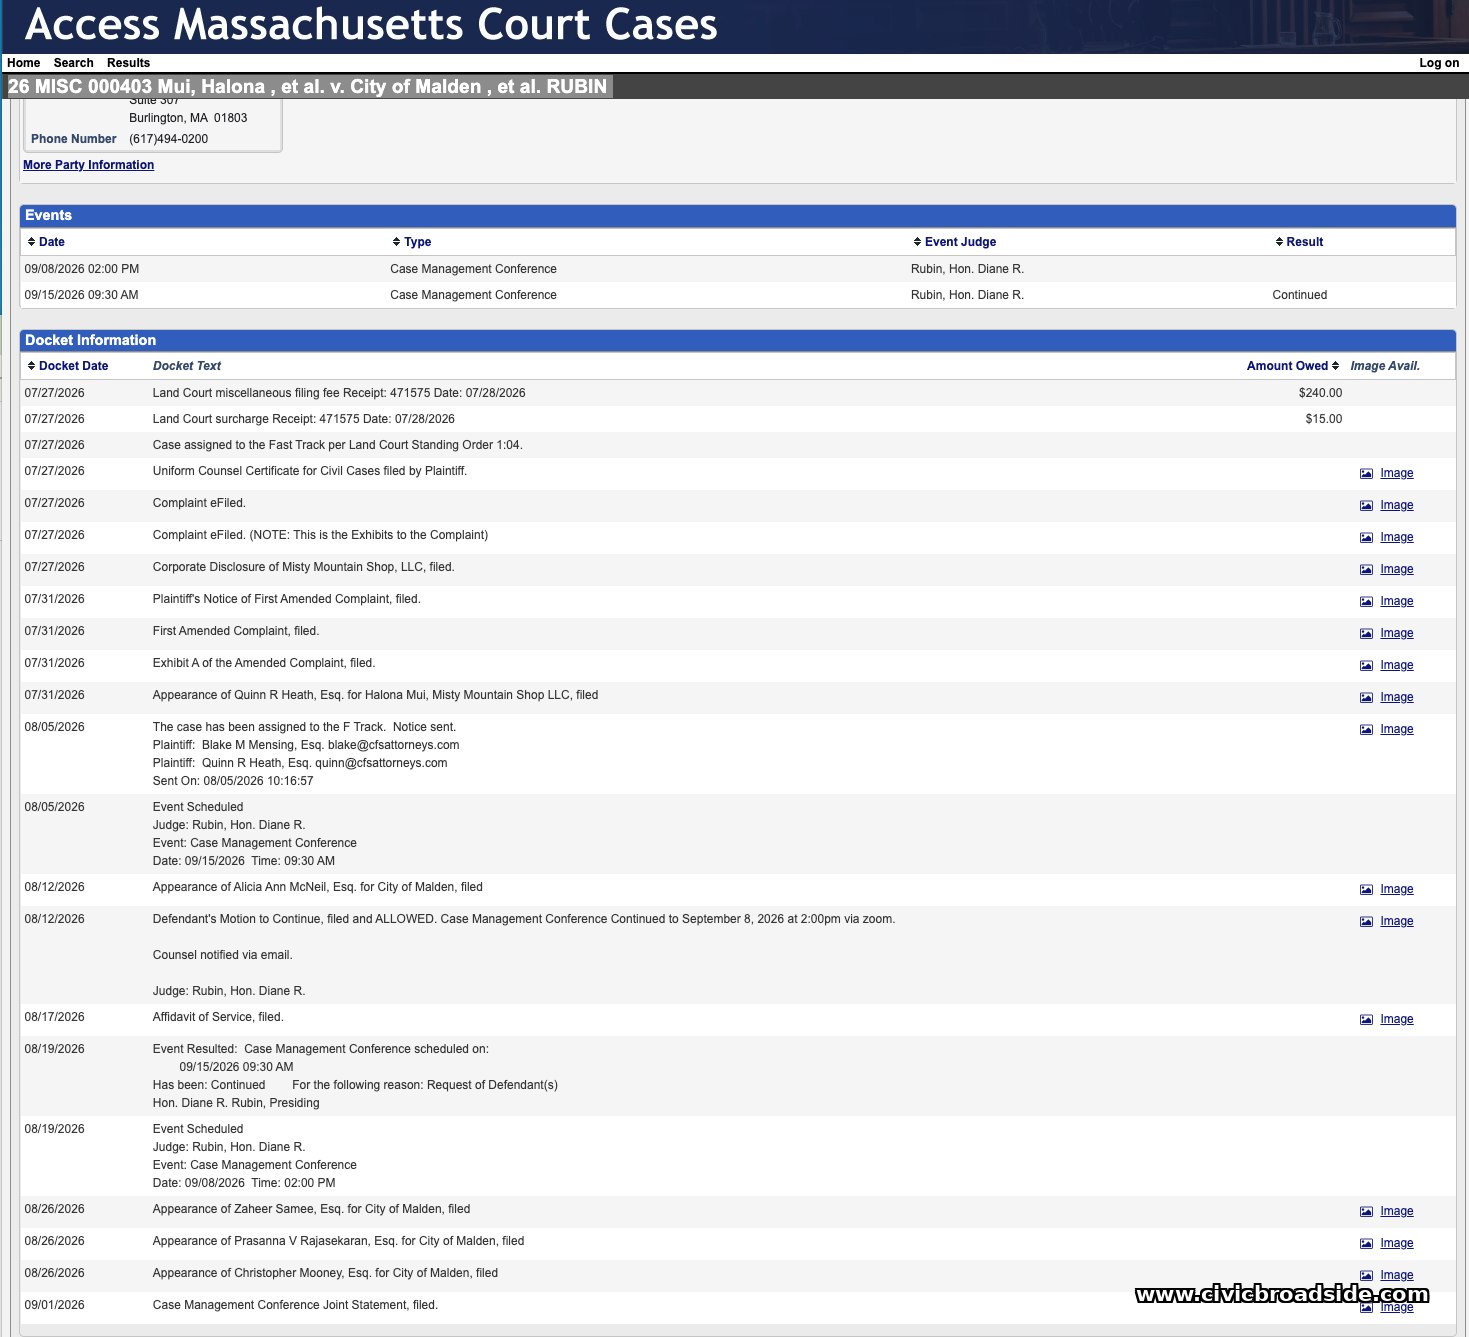
Task: Click 'Docket Text' column header
Action: [187, 366]
